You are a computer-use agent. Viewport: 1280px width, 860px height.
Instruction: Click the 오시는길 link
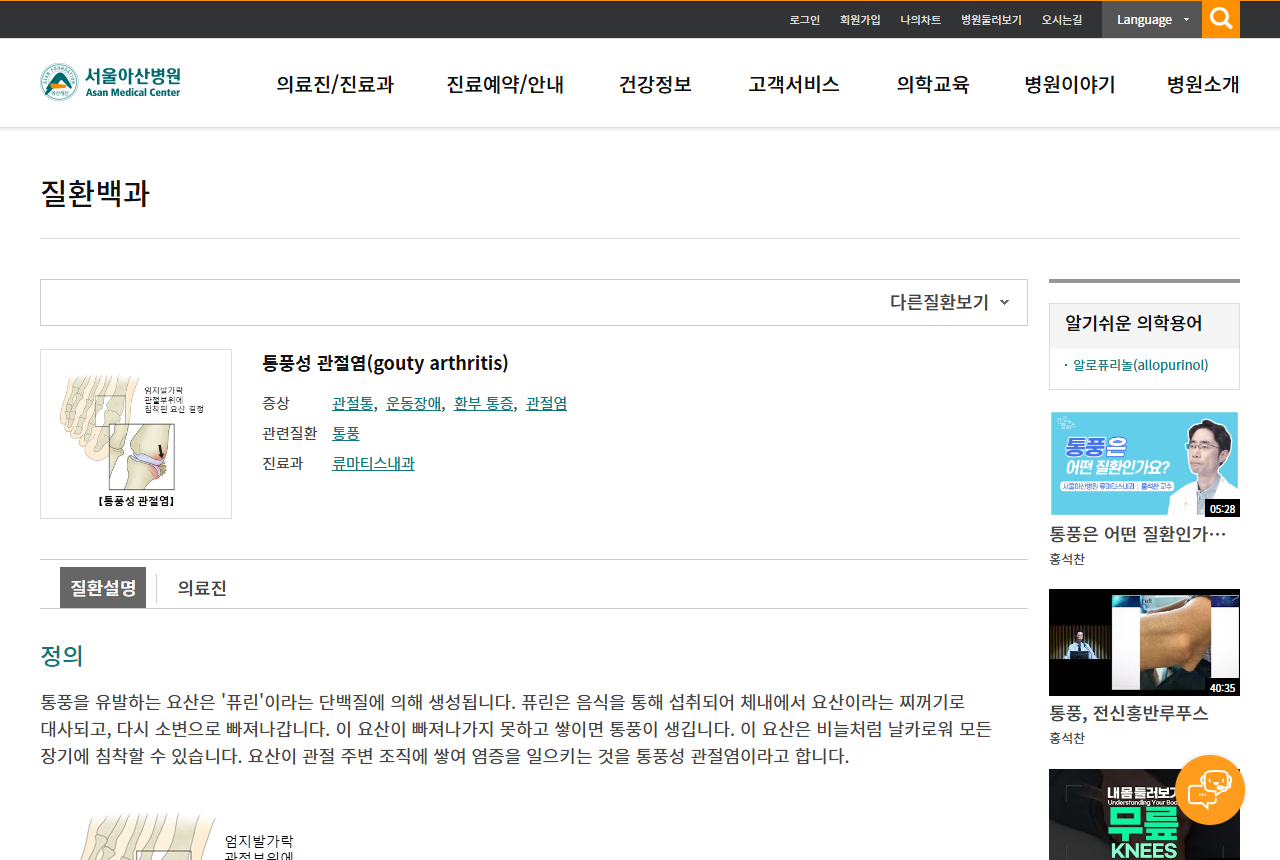click(x=1062, y=20)
